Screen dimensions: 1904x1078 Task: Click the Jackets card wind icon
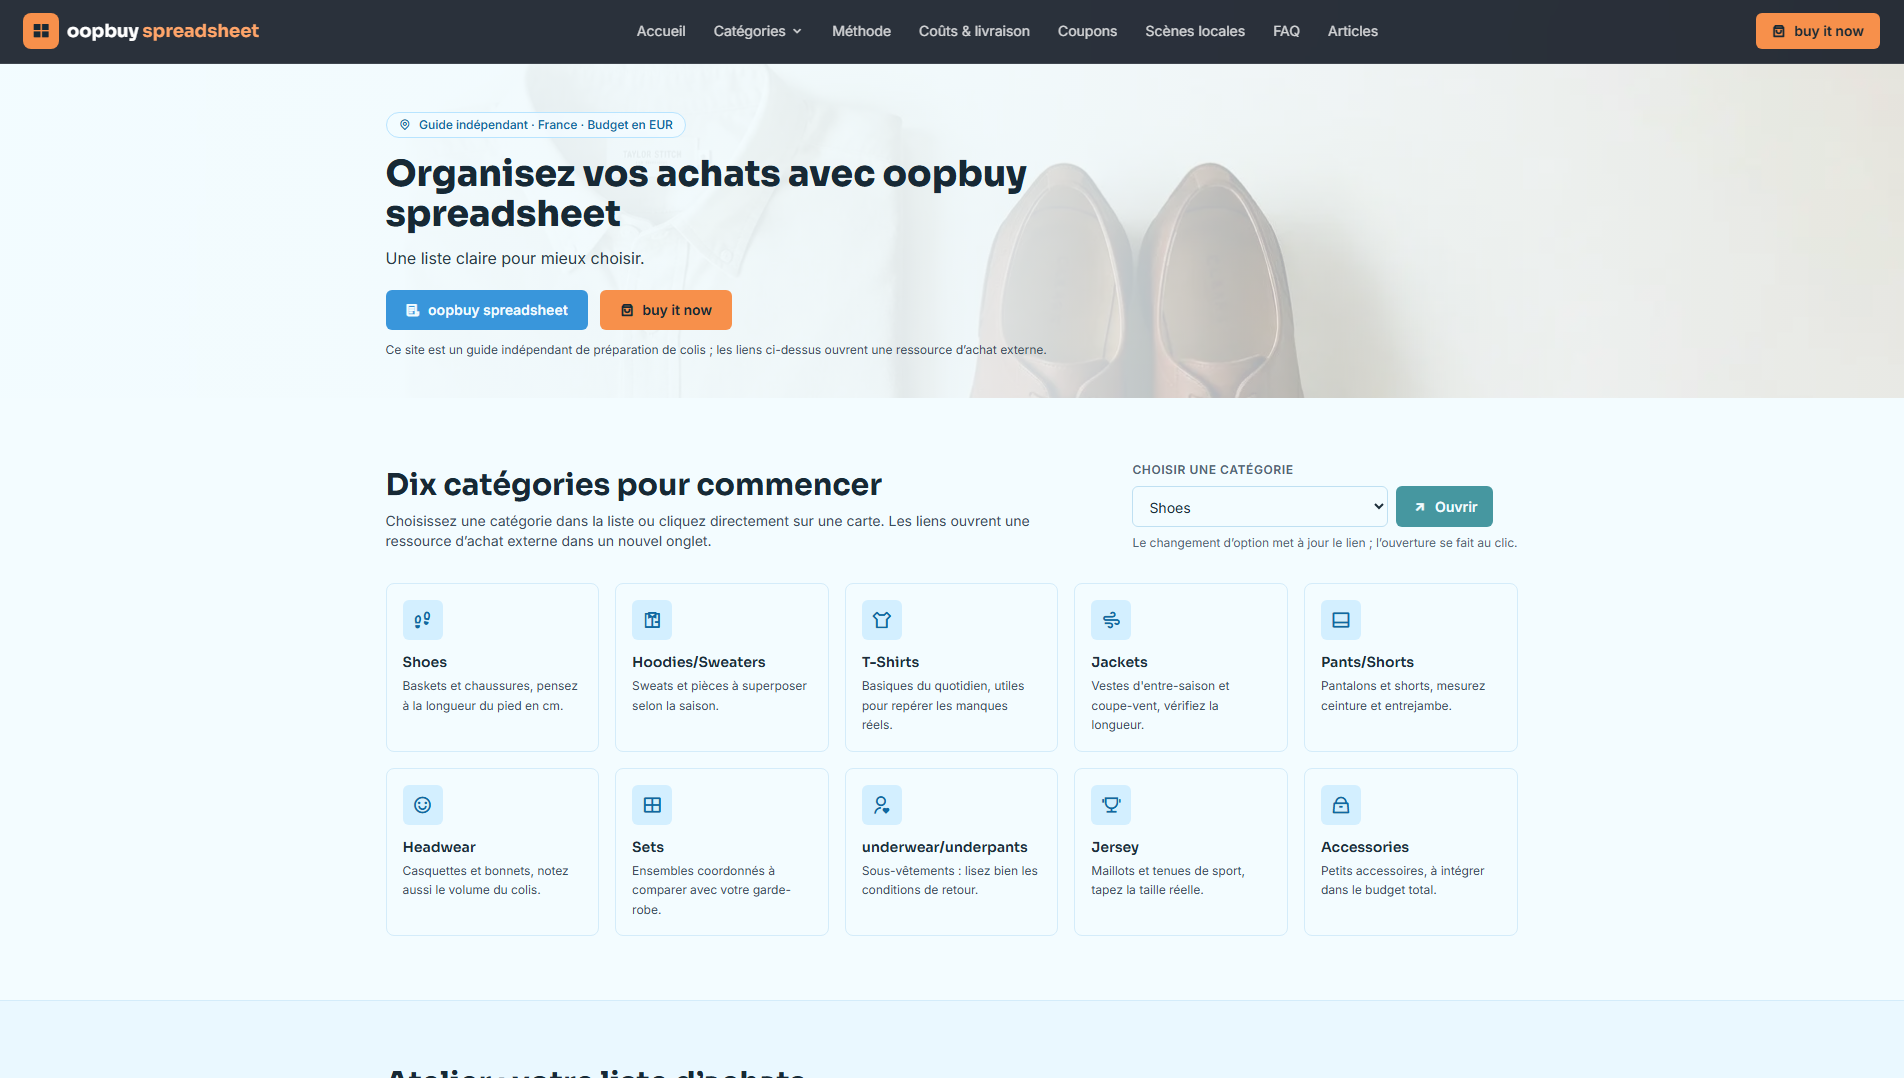(x=1111, y=620)
